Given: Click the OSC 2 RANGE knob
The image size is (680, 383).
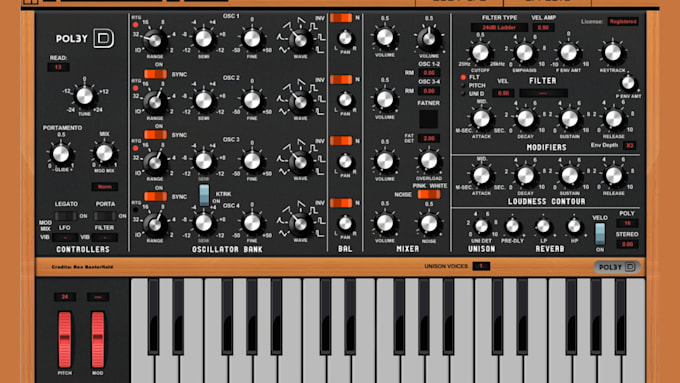Looking at the screenshot, I should pyautogui.click(x=155, y=102).
